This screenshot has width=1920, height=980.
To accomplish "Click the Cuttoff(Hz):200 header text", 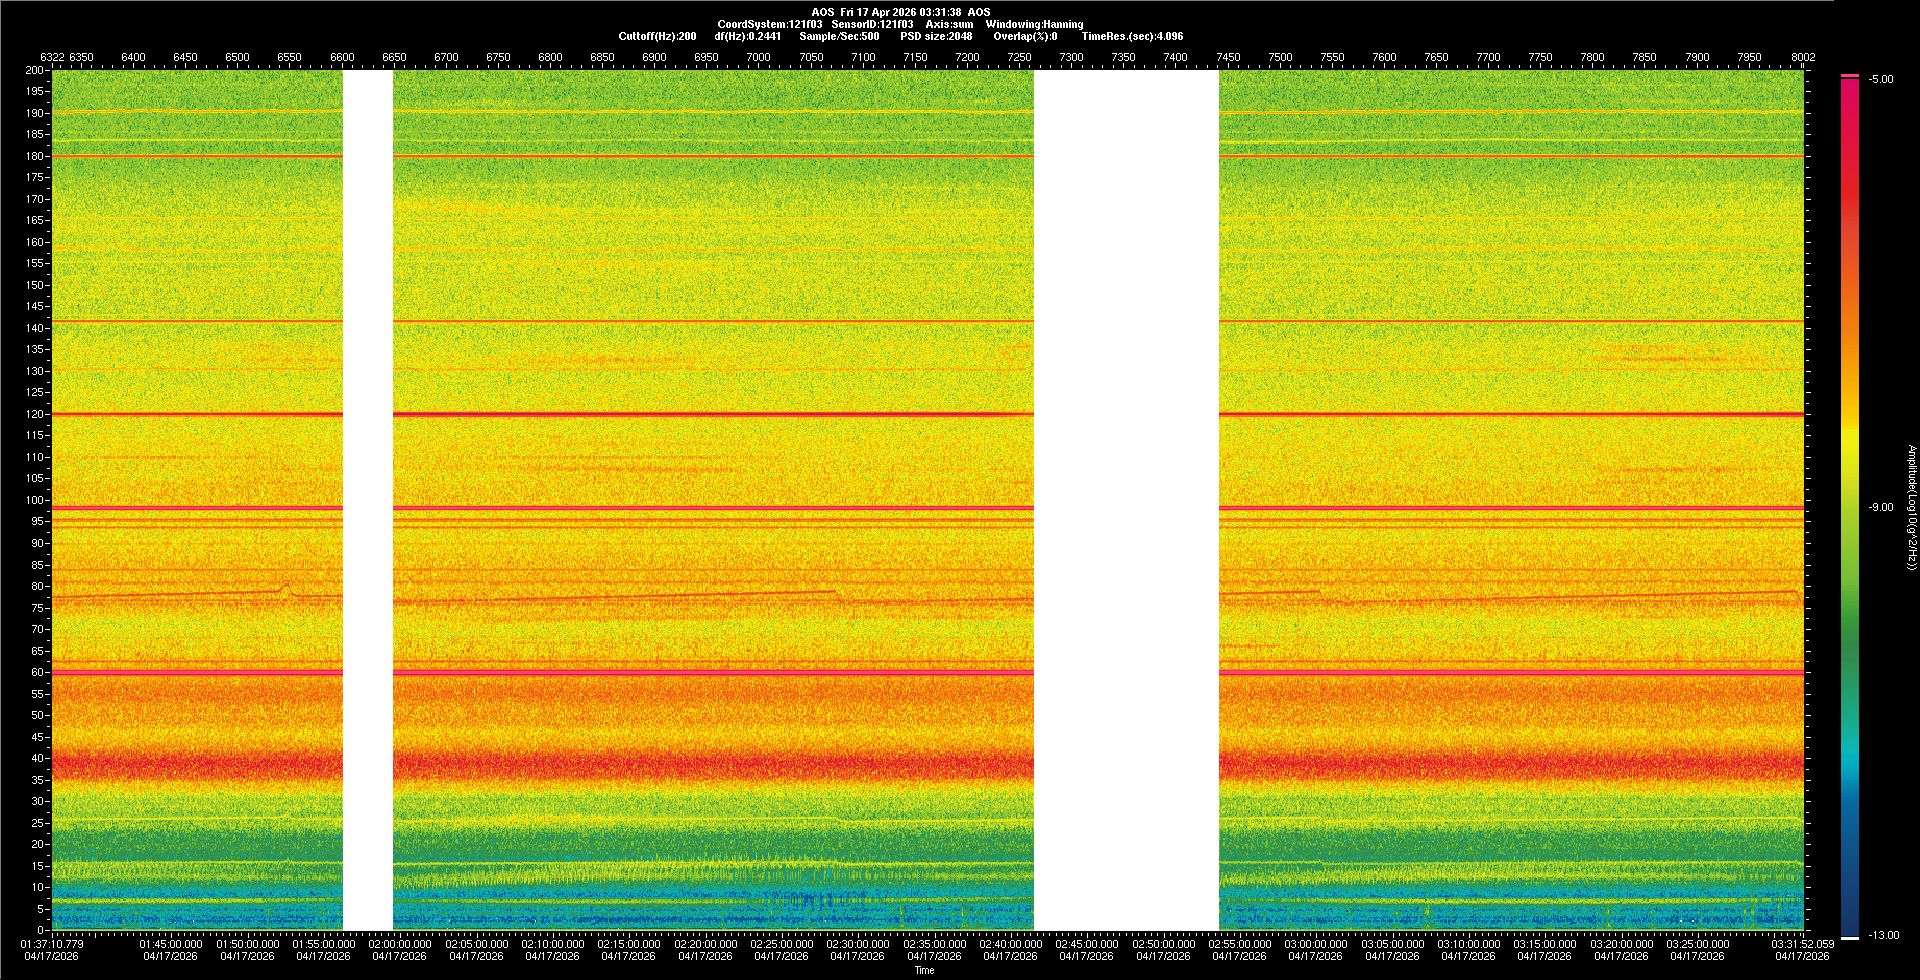I will [657, 36].
